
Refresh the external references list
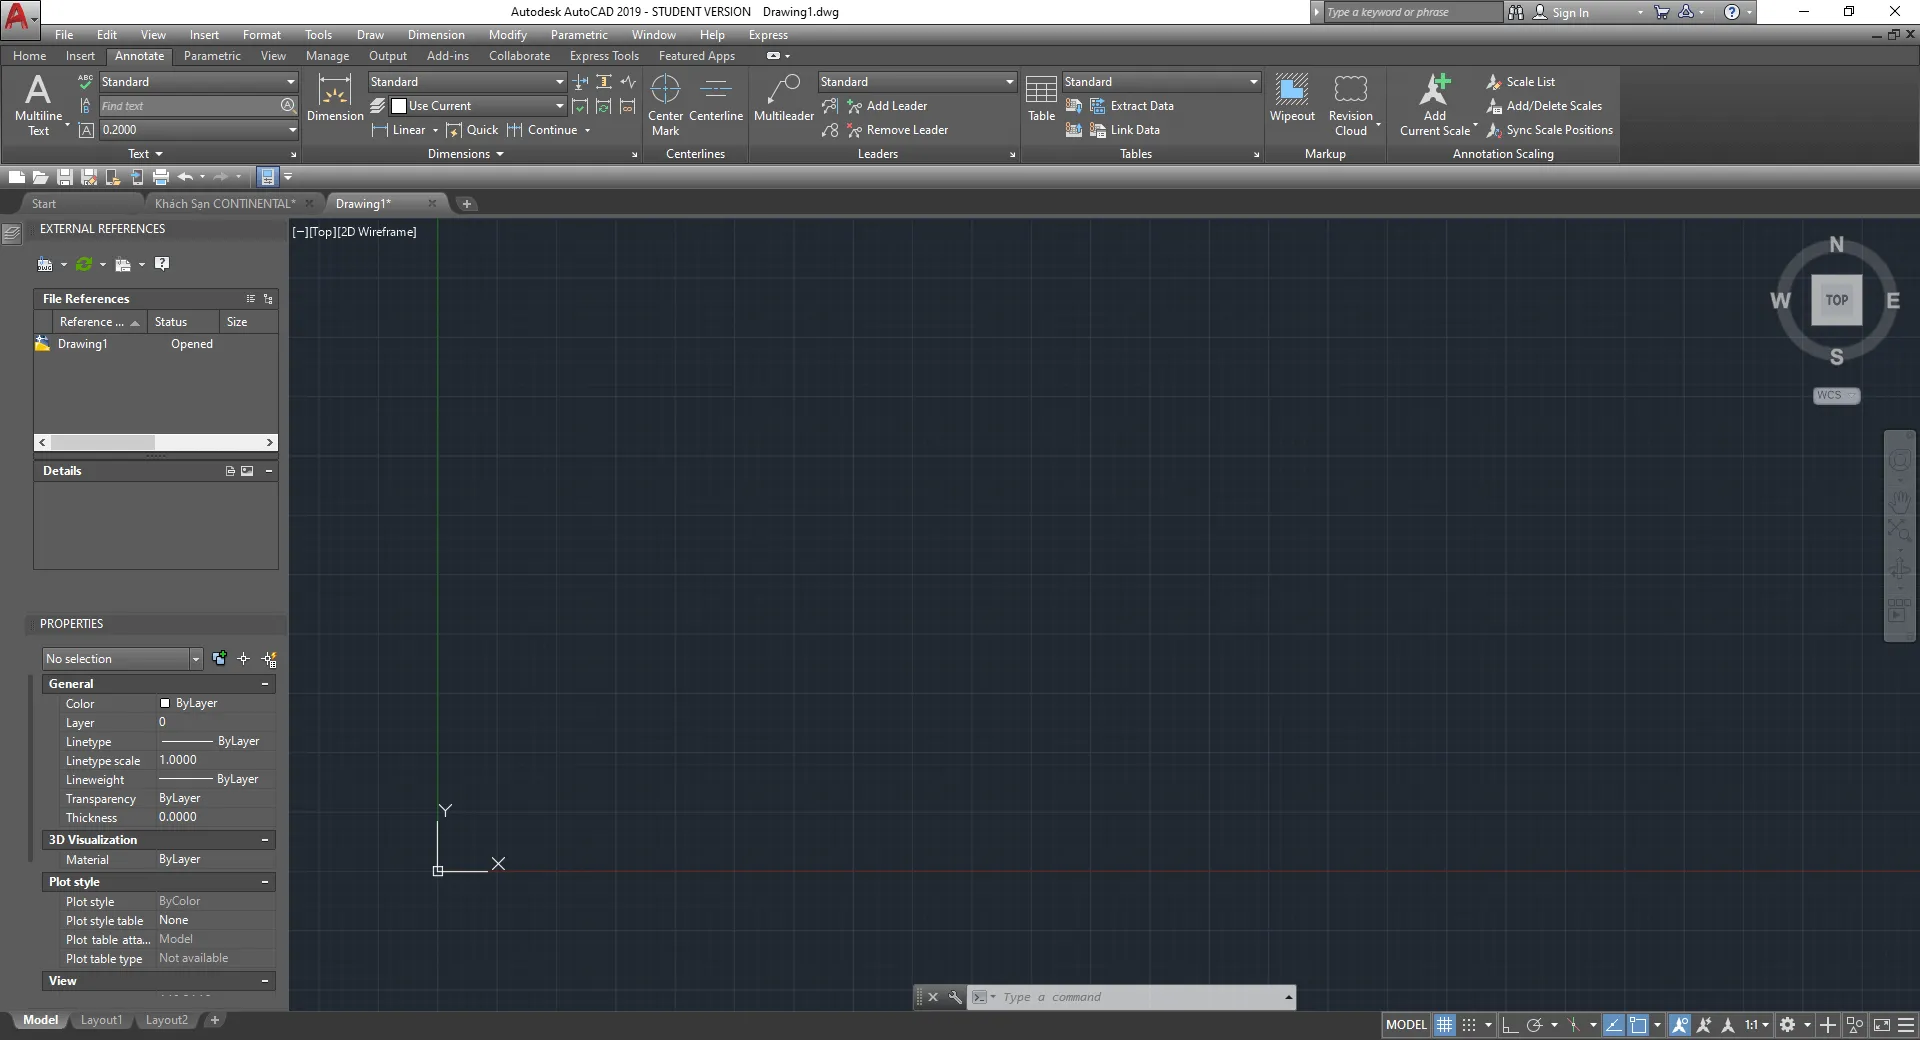coord(84,264)
